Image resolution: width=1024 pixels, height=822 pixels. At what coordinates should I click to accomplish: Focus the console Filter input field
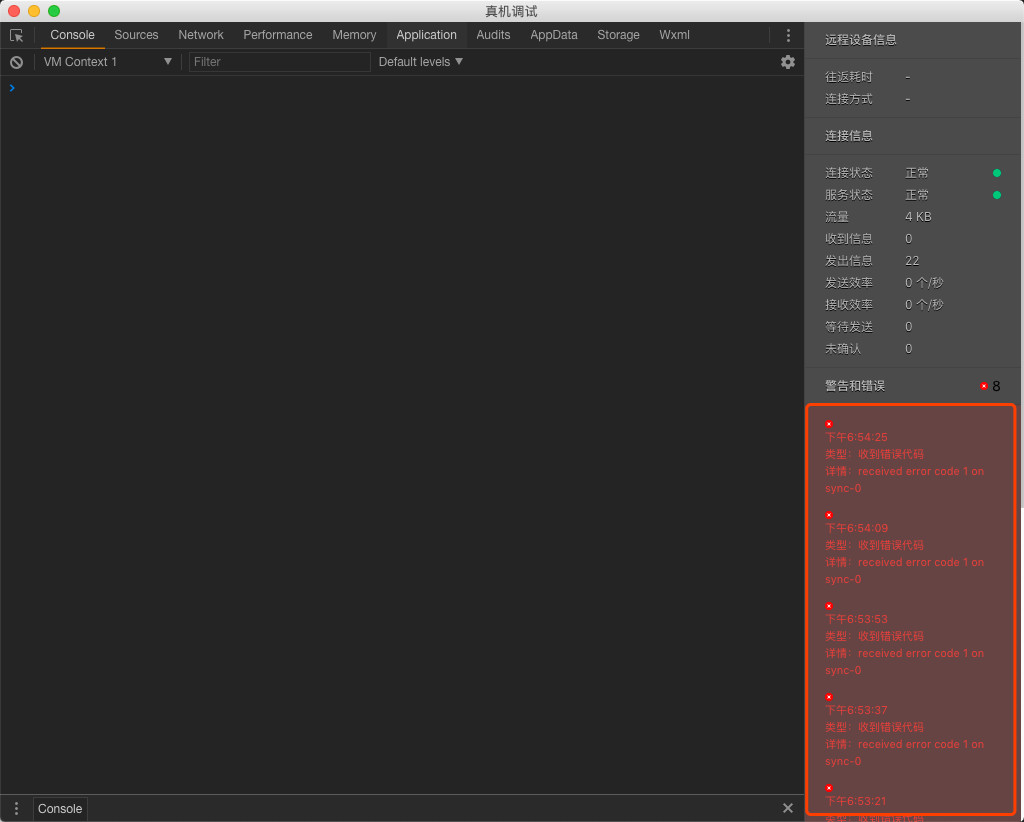point(280,62)
